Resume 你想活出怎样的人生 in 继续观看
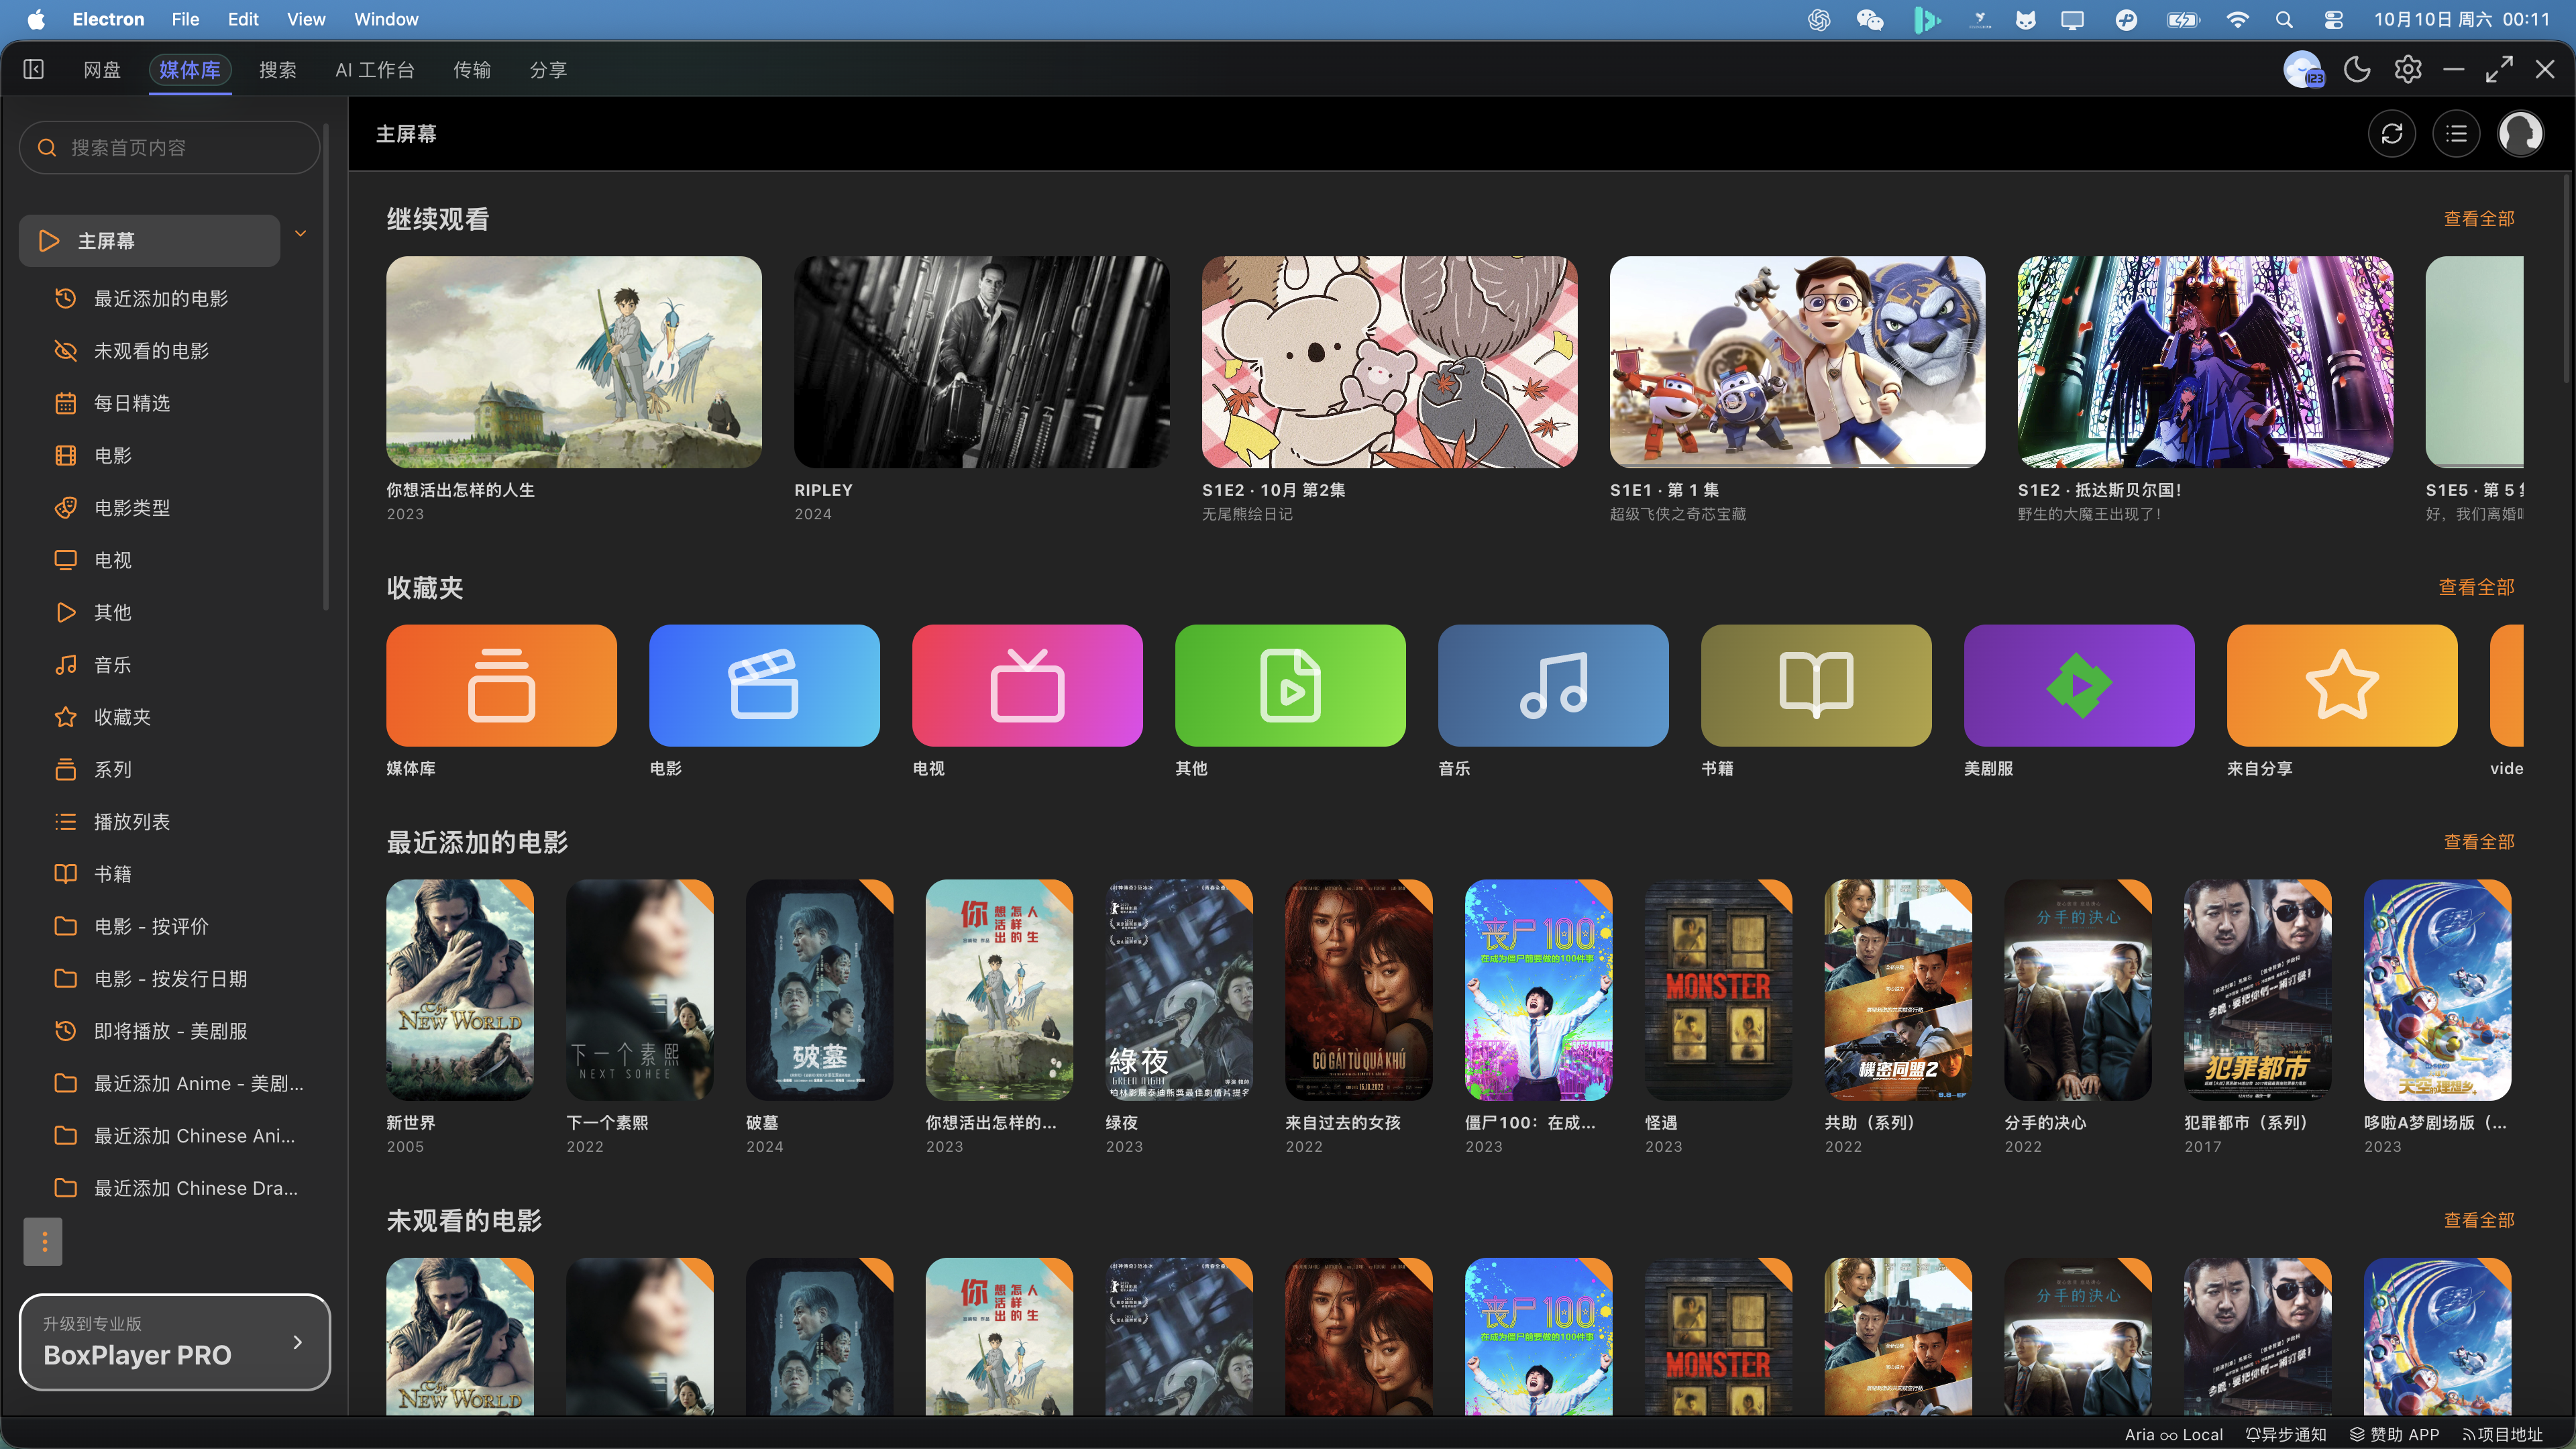This screenshot has height=1449, width=2576. [574, 362]
